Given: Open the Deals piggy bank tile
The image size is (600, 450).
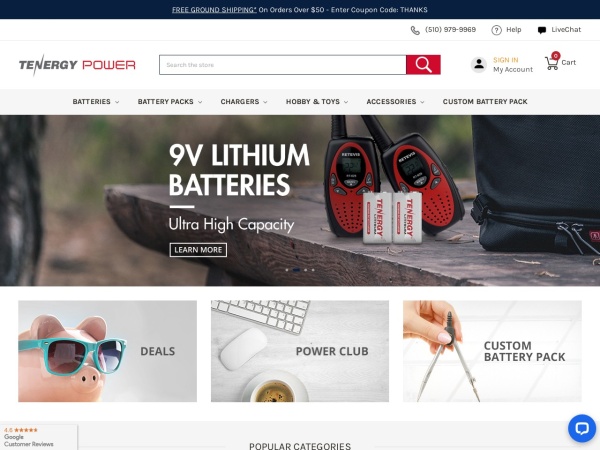Looking at the screenshot, I should tap(108, 351).
